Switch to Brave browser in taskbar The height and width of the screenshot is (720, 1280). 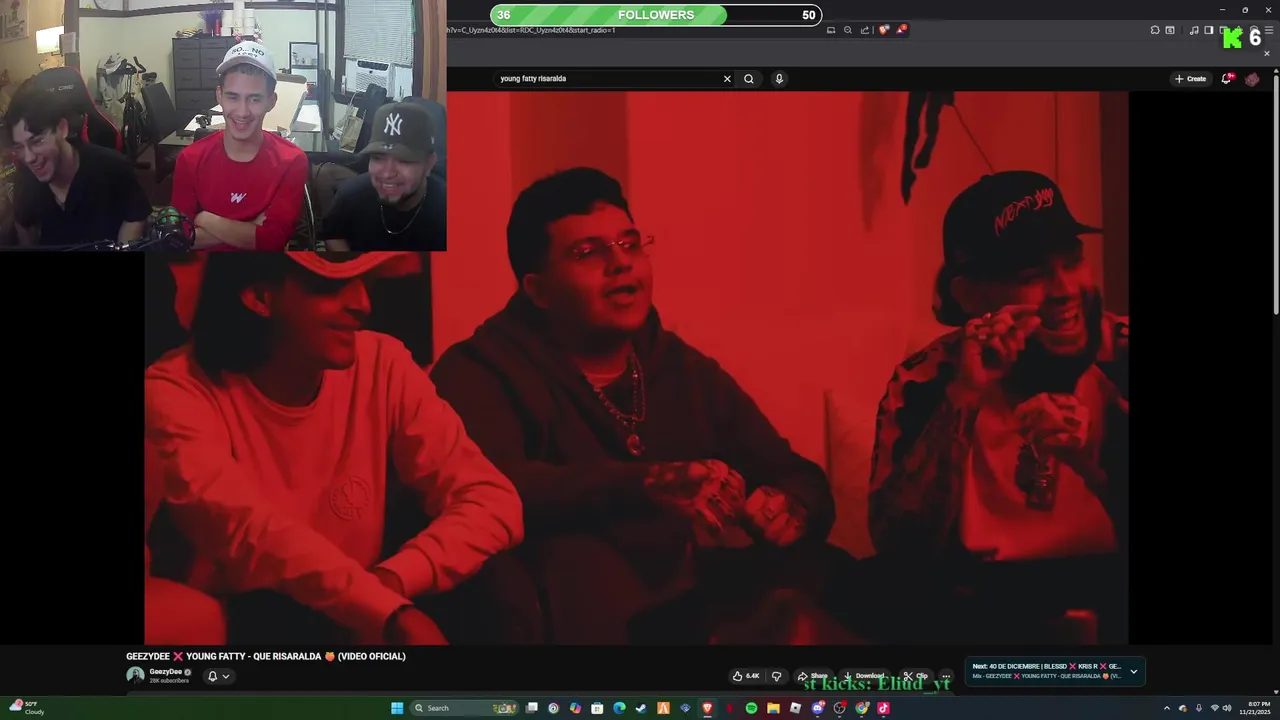pyautogui.click(x=707, y=708)
